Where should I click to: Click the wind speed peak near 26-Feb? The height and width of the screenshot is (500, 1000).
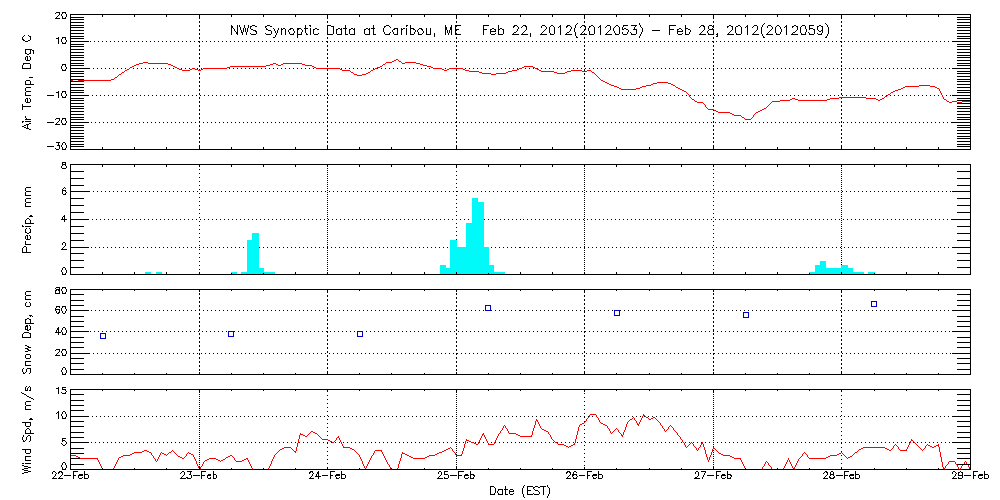pos(593,415)
